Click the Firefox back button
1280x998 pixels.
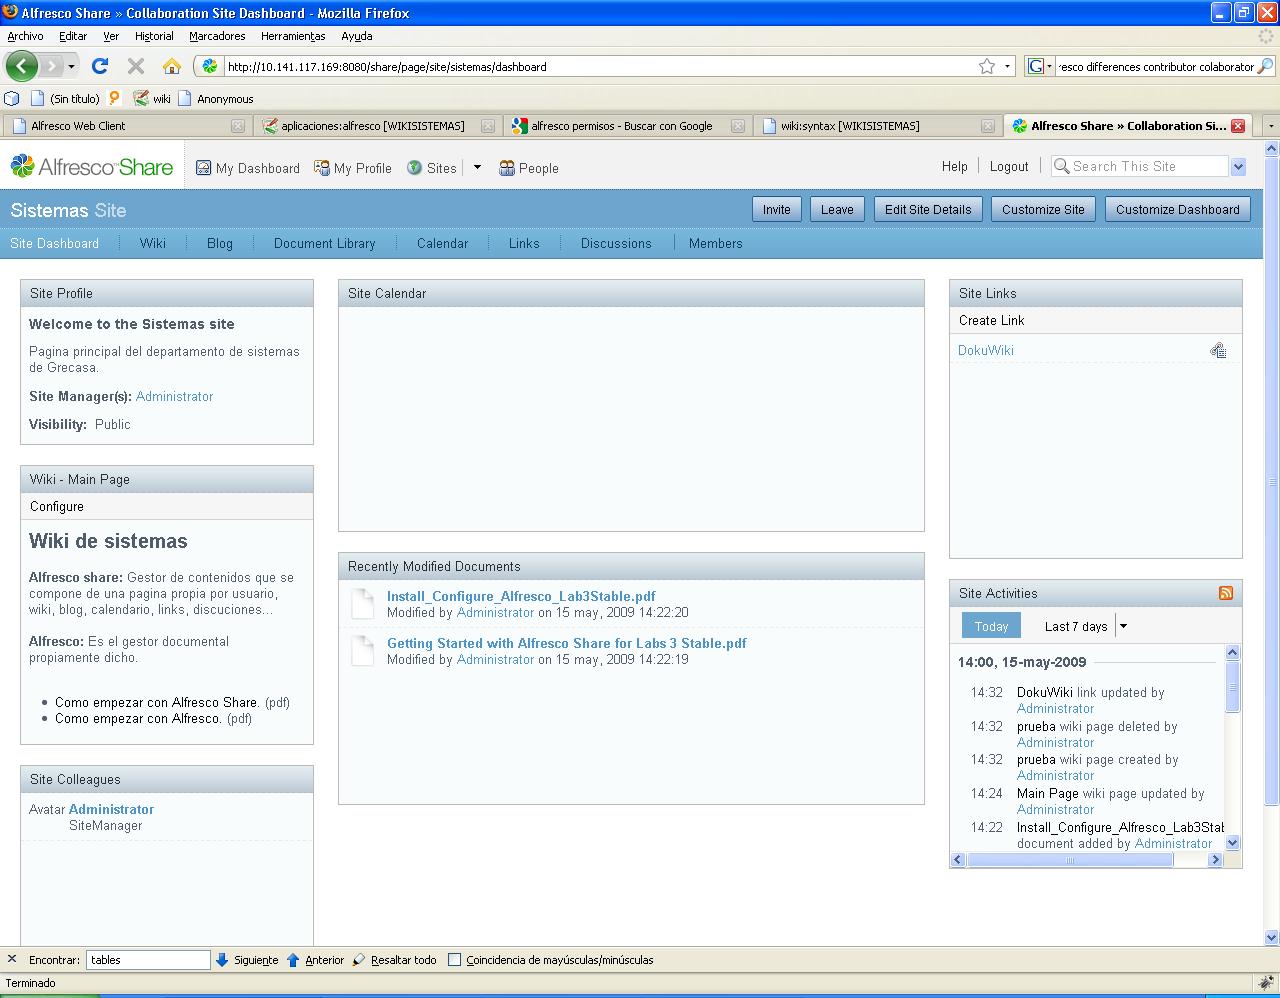(22, 66)
